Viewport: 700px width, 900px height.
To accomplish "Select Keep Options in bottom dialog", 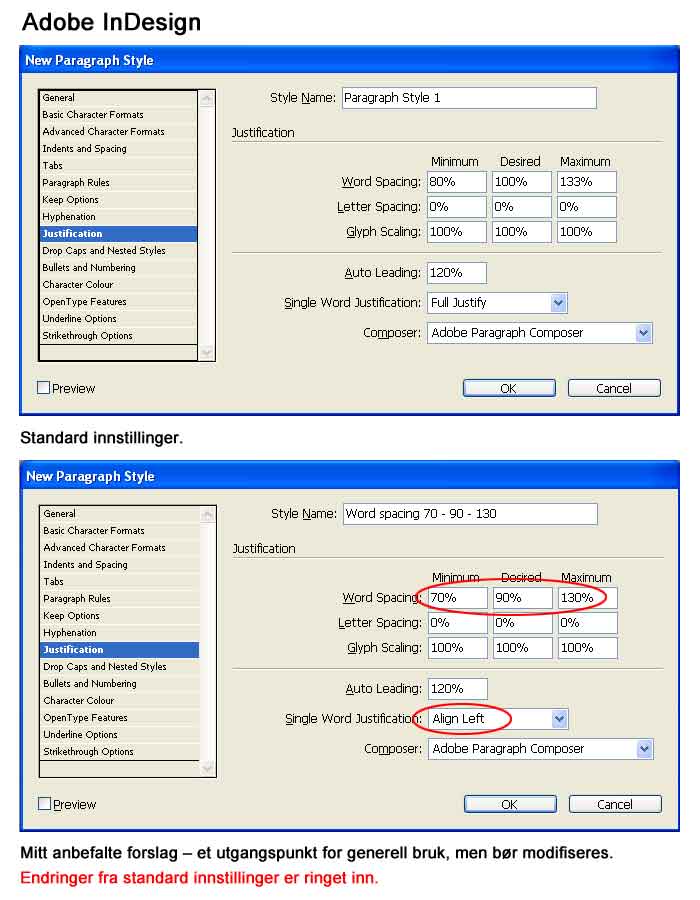I will 120,616.
